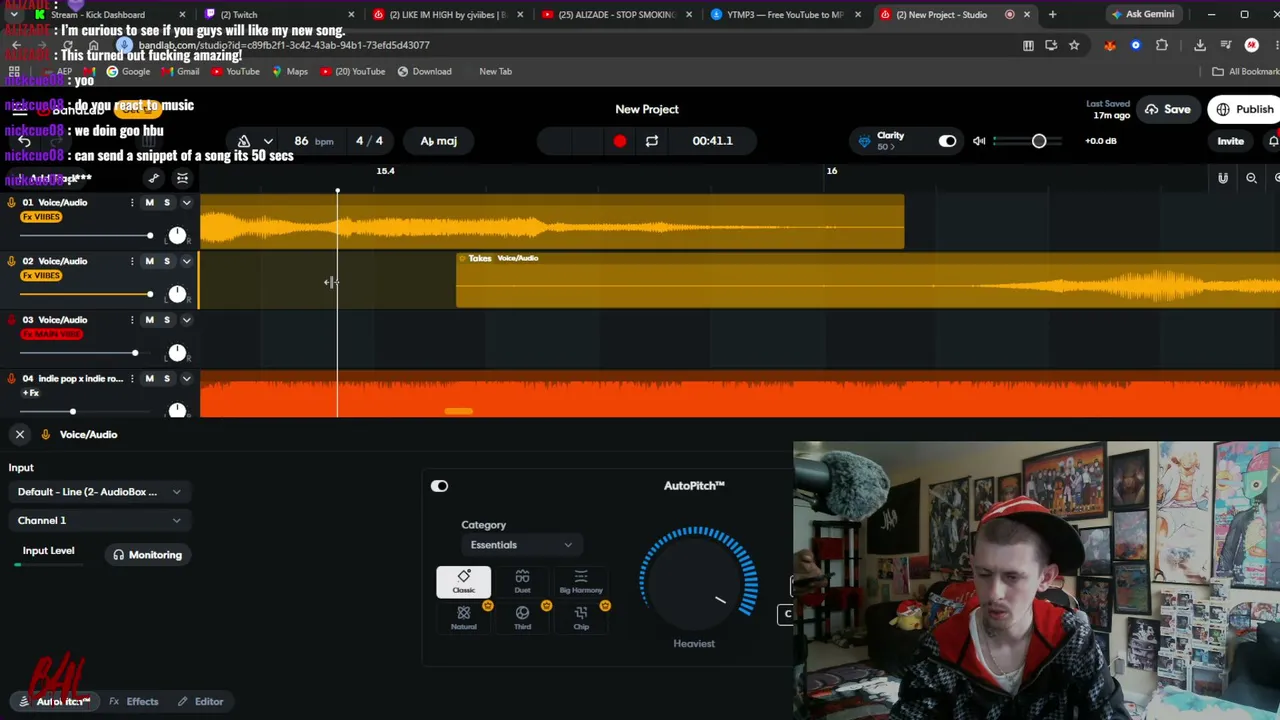Switch to the Effects tab
The height and width of the screenshot is (720, 1280).
coord(134,702)
